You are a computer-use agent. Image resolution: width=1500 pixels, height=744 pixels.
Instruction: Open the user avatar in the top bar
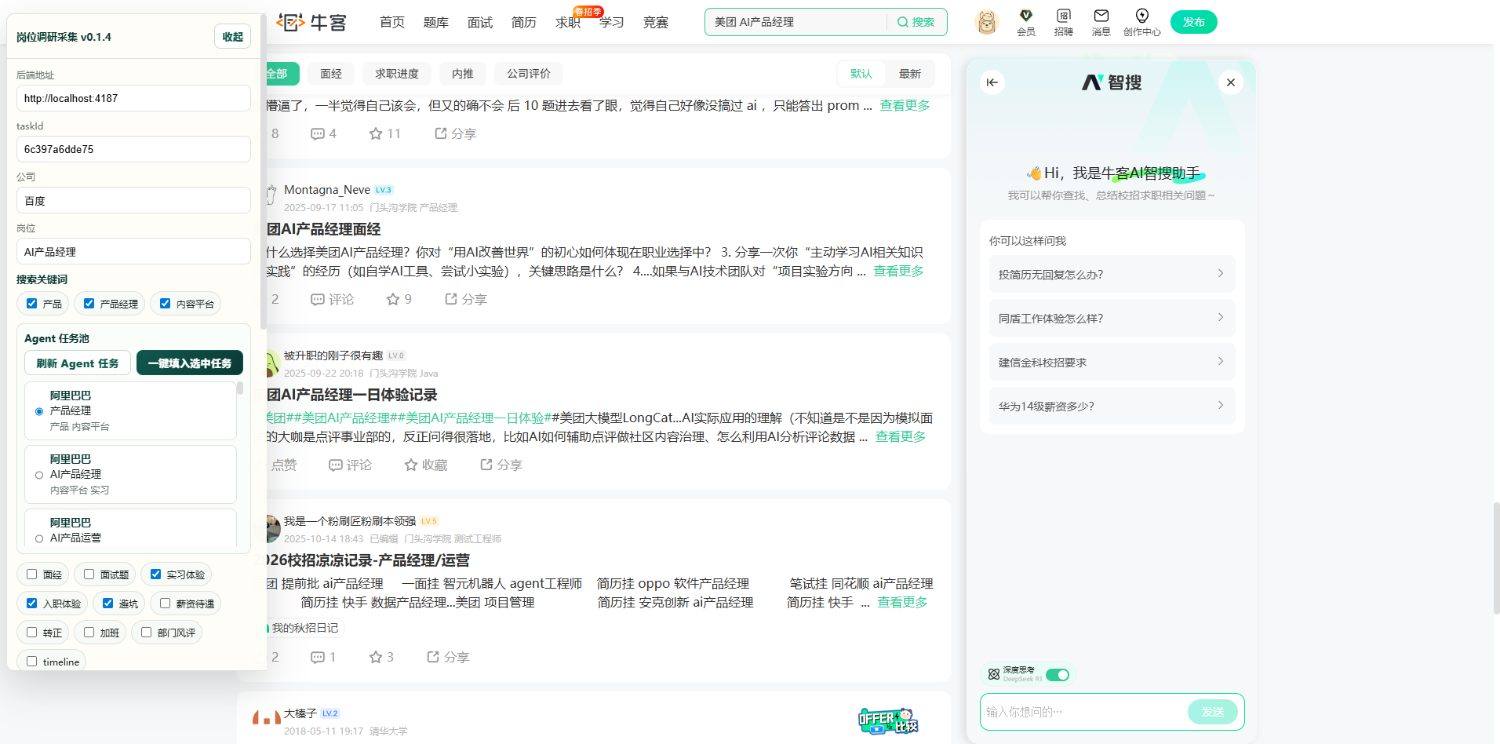point(987,22)
